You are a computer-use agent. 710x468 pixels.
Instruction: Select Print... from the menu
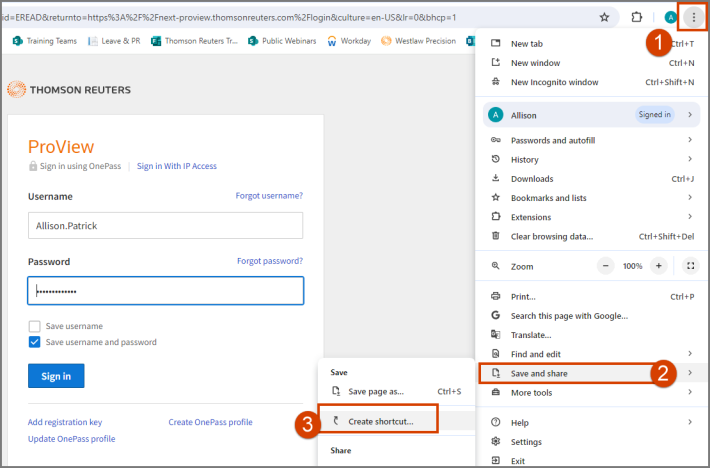tap(592, 296)
